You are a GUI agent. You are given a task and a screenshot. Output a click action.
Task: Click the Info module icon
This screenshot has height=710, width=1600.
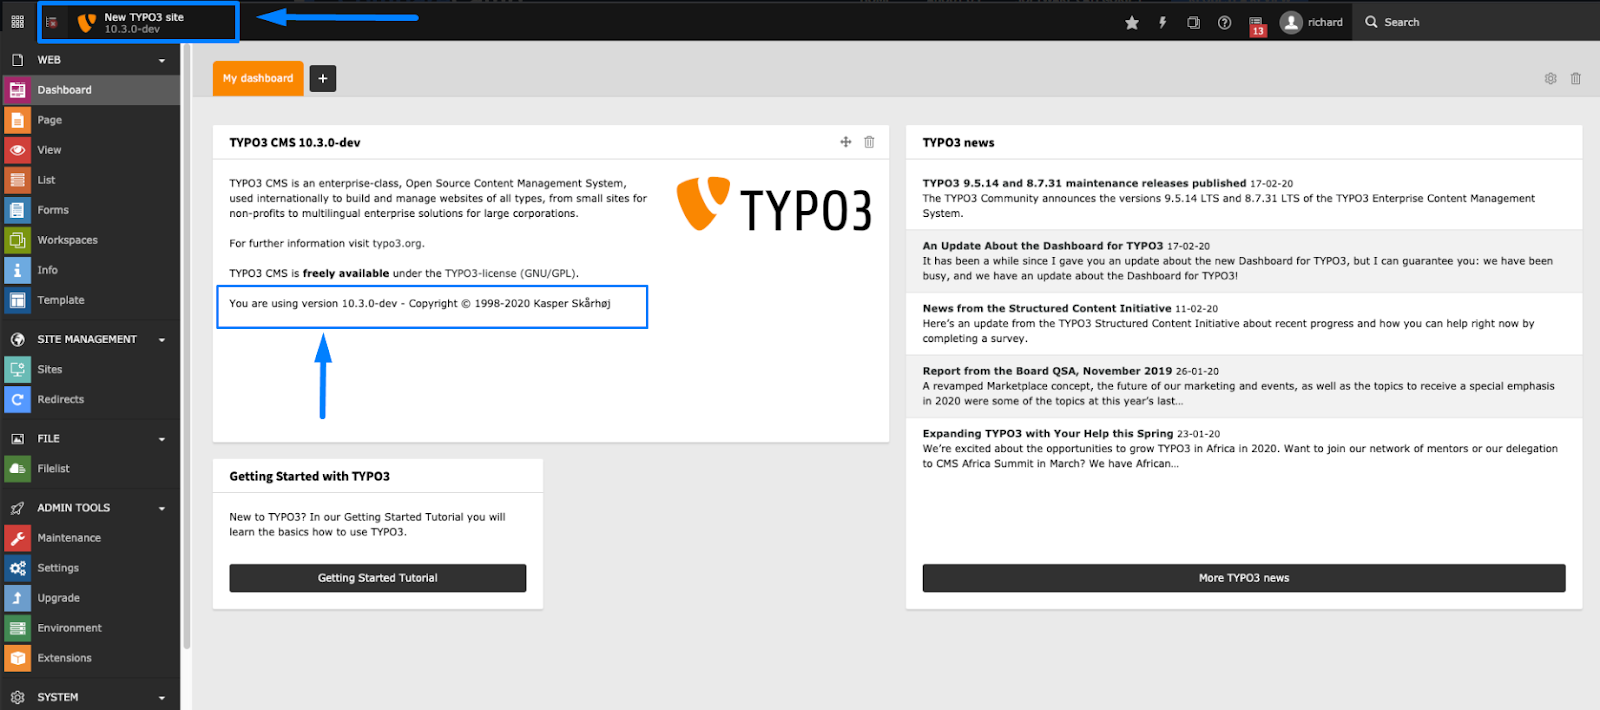[x=17, y=270]
